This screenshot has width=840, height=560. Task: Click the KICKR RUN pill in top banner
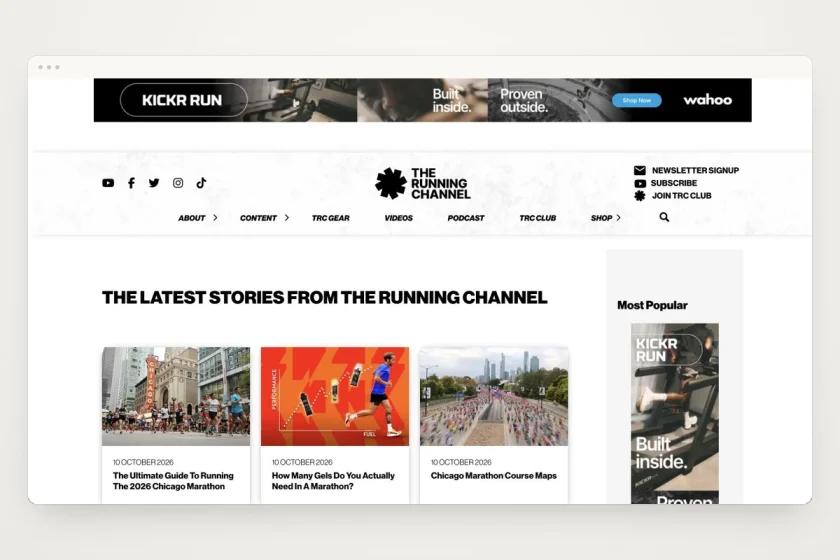tap(184, 100)
